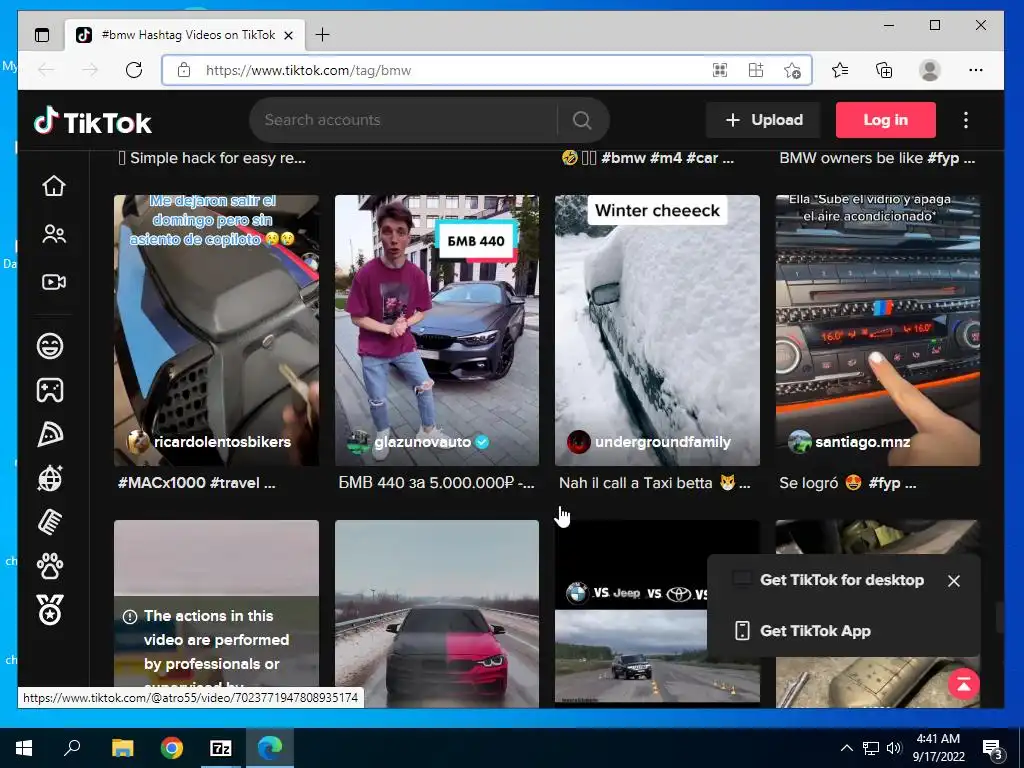
Task: Launch Google Chrome from taskbar
Action: pyautogui.click(x=172, y=748)
